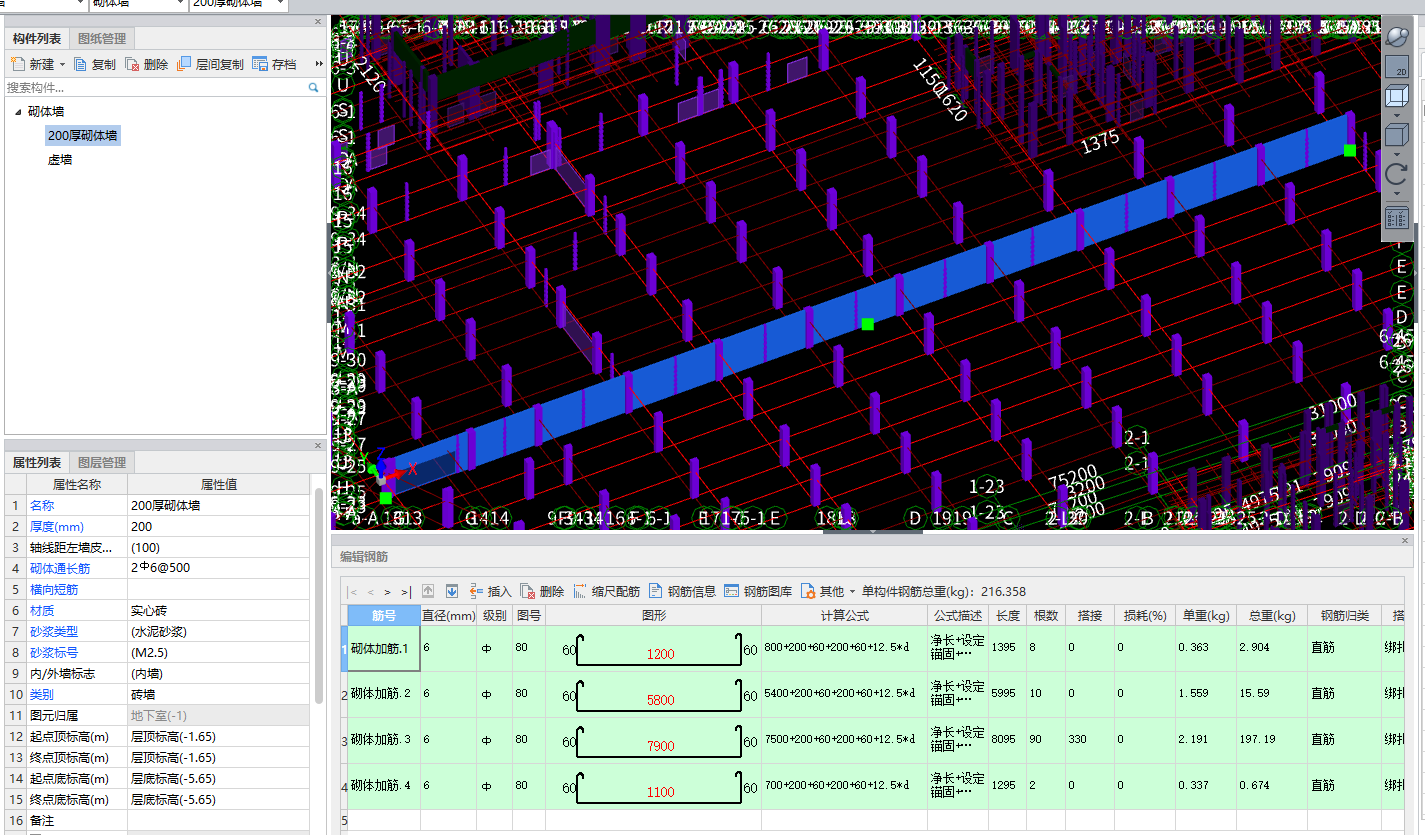Click the 删除 button in rebar editor toolbar

[542, 591]
